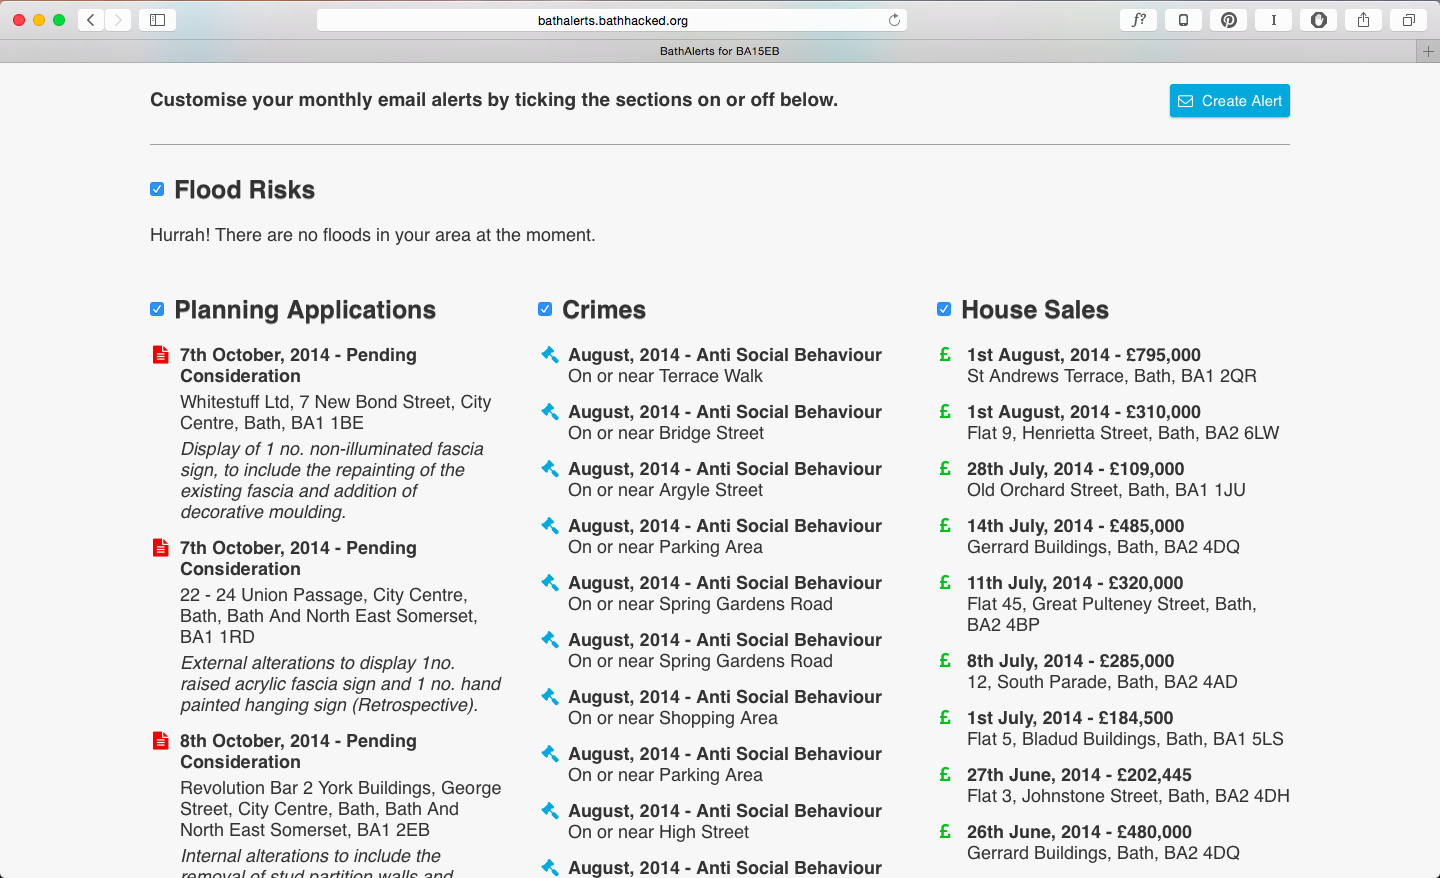
Task: Click 'Gerrard Buildings, Bath, BA2 4DQ' under 14th July
Action: click(x=1103, y=547)
